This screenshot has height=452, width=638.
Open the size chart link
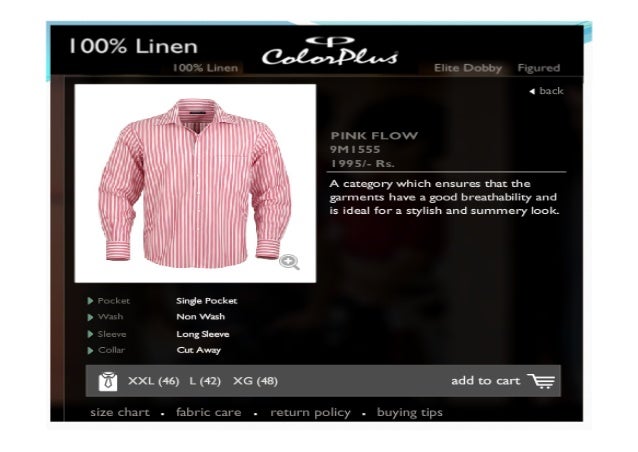click(120, 412)
